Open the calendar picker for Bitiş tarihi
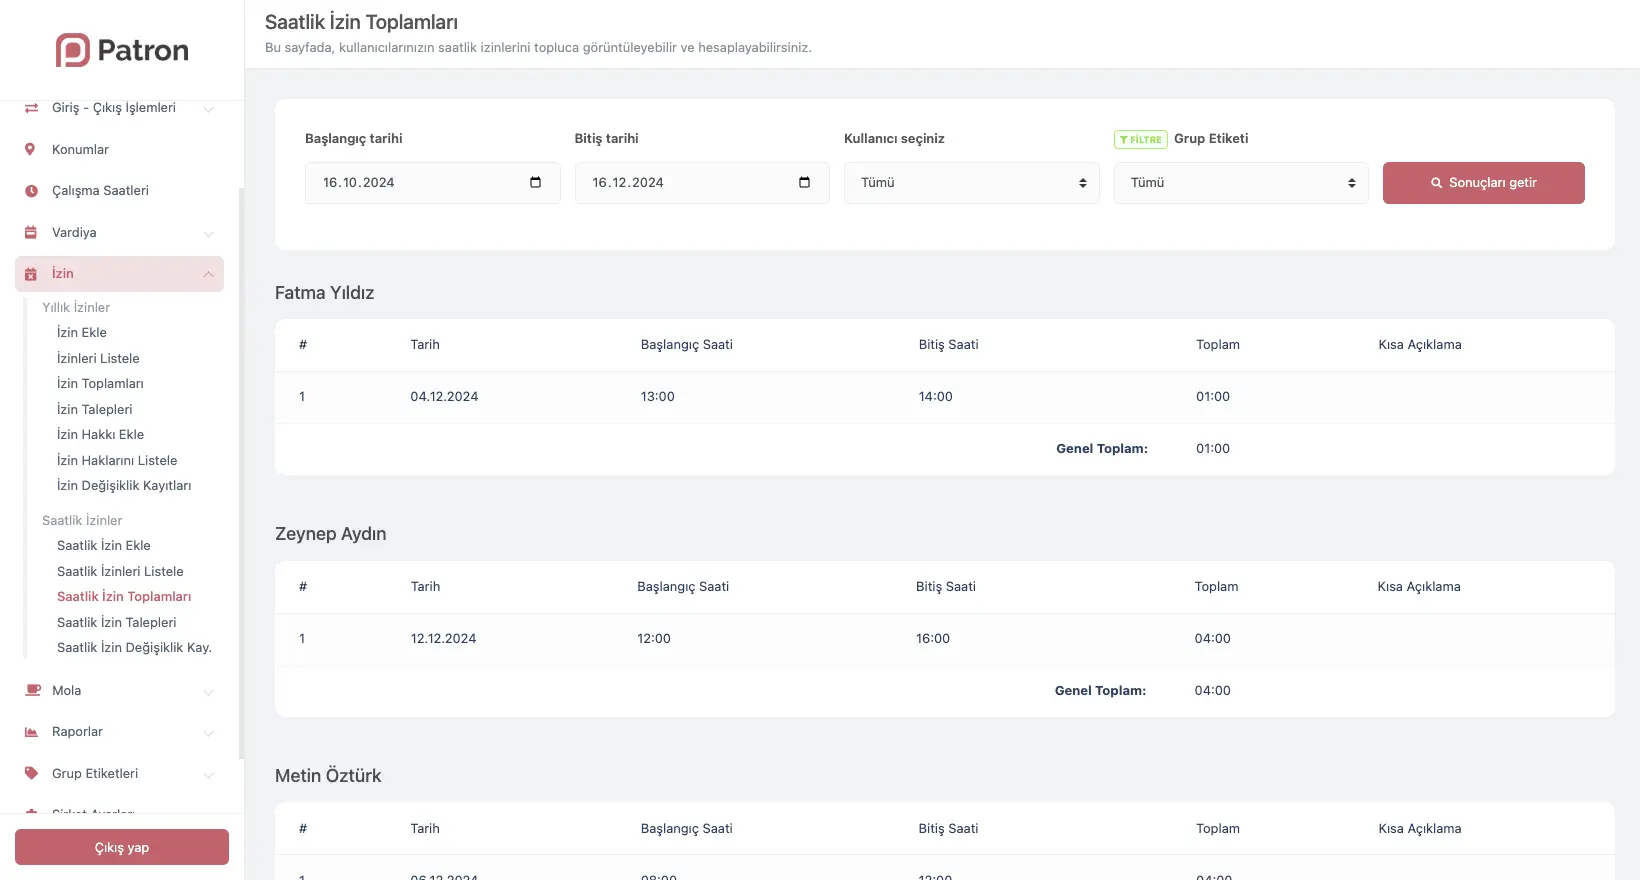 tap(804, 182)
